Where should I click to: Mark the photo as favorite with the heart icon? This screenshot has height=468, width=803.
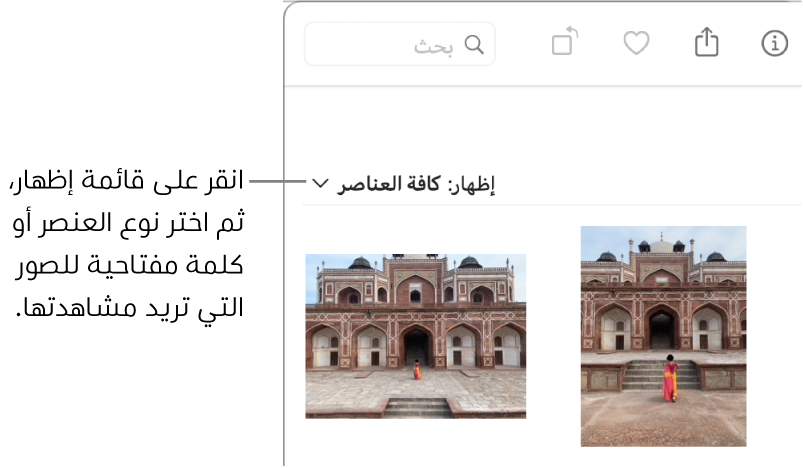636,43
